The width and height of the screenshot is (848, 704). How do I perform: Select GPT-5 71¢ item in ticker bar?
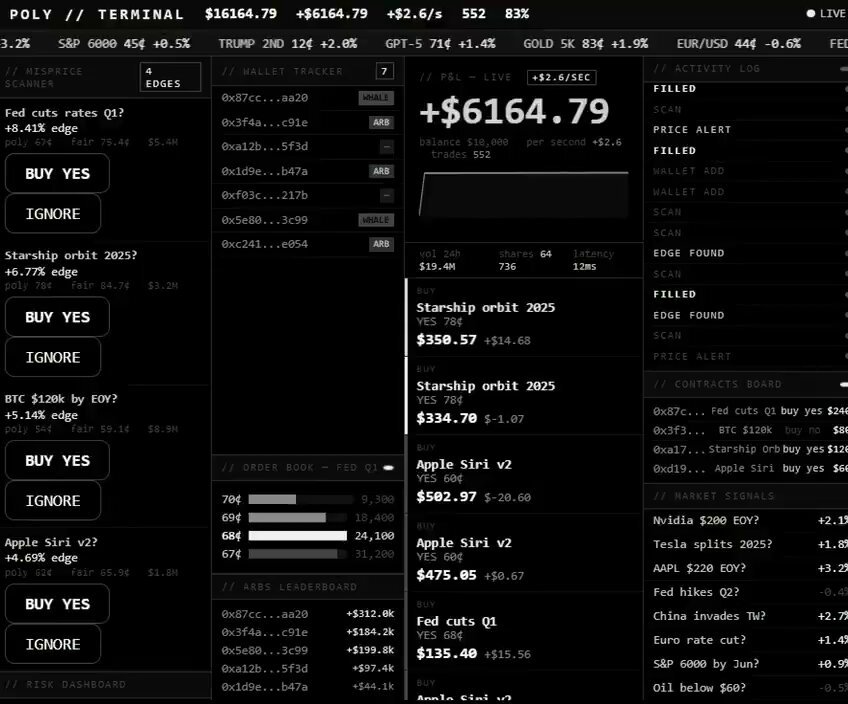440,44
